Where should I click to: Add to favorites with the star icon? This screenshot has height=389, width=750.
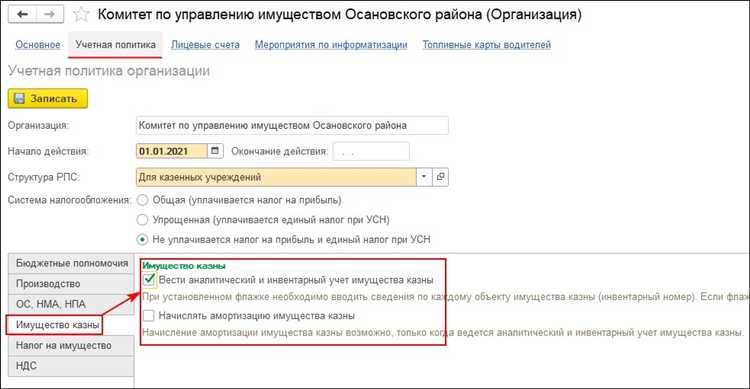coord(81,14)
